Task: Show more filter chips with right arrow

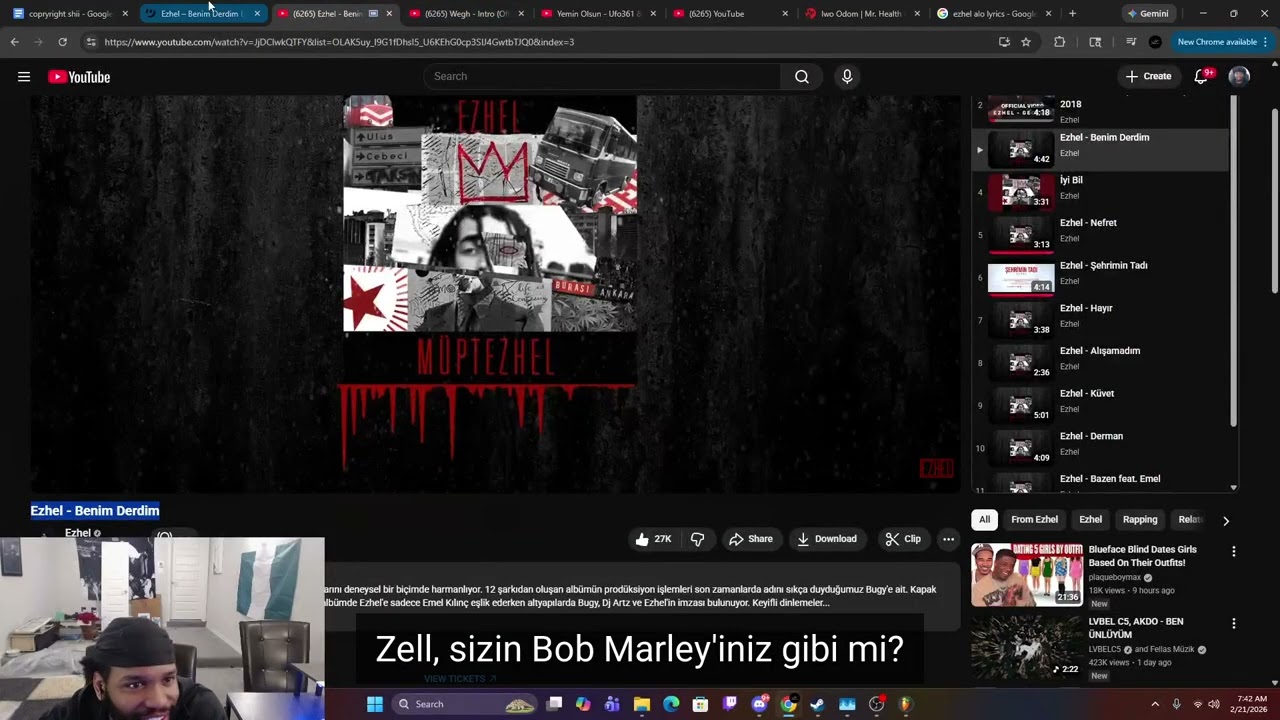Action: pyautogui.click(x=1226, y=520)
